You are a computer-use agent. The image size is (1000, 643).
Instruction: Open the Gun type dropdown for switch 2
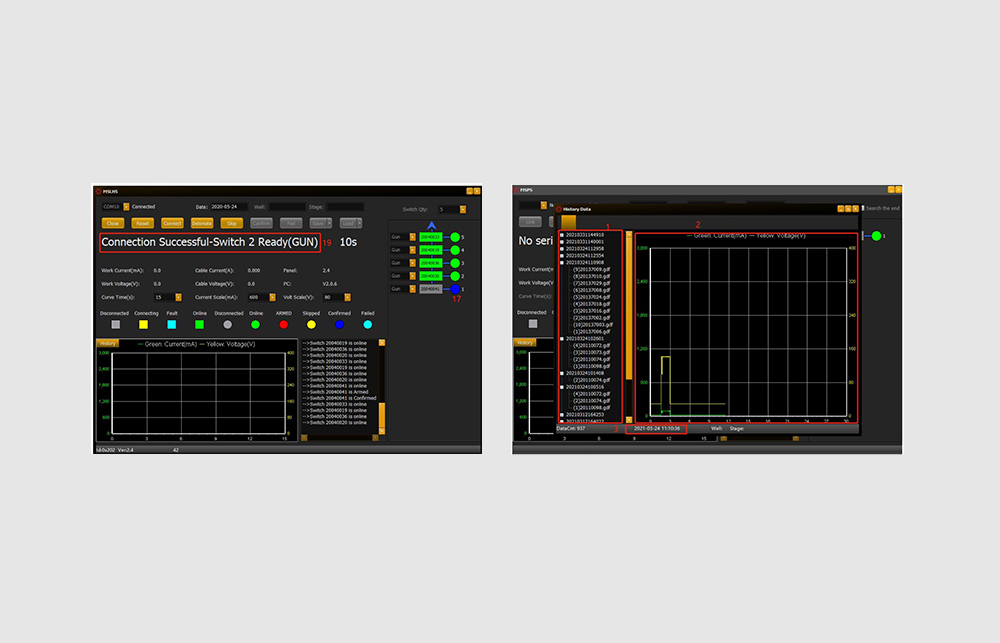[x=412, y=276]
